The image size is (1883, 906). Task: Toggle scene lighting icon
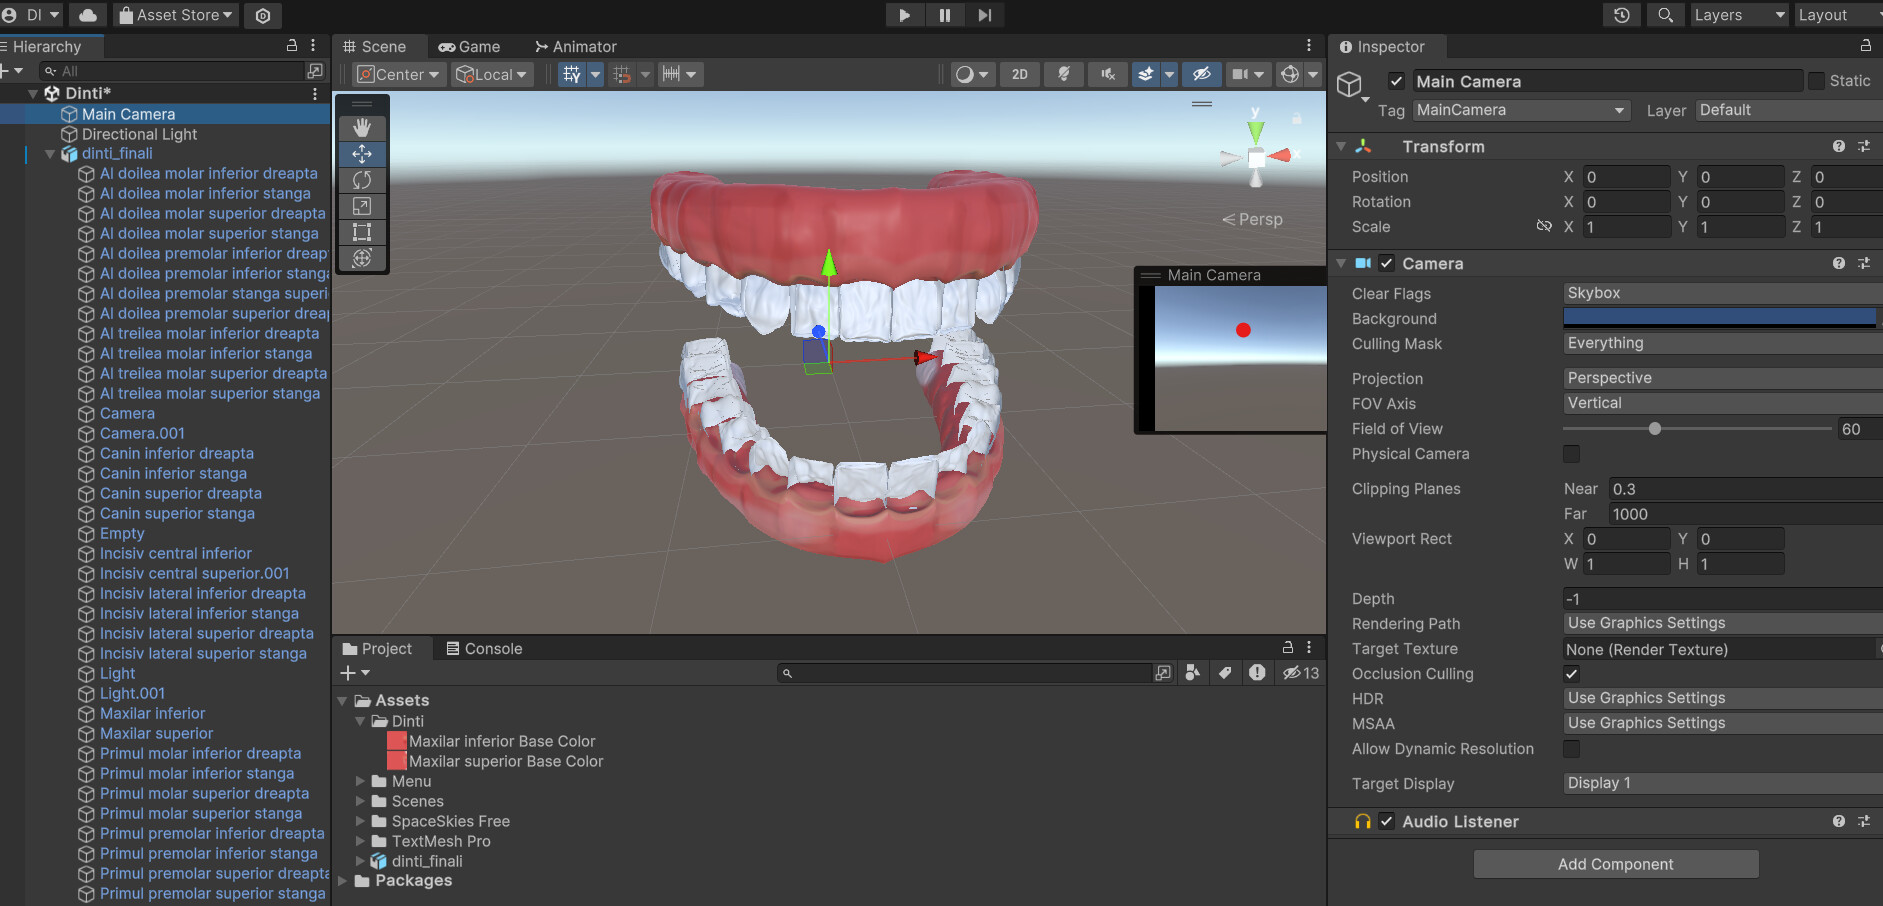point(1064,74)
